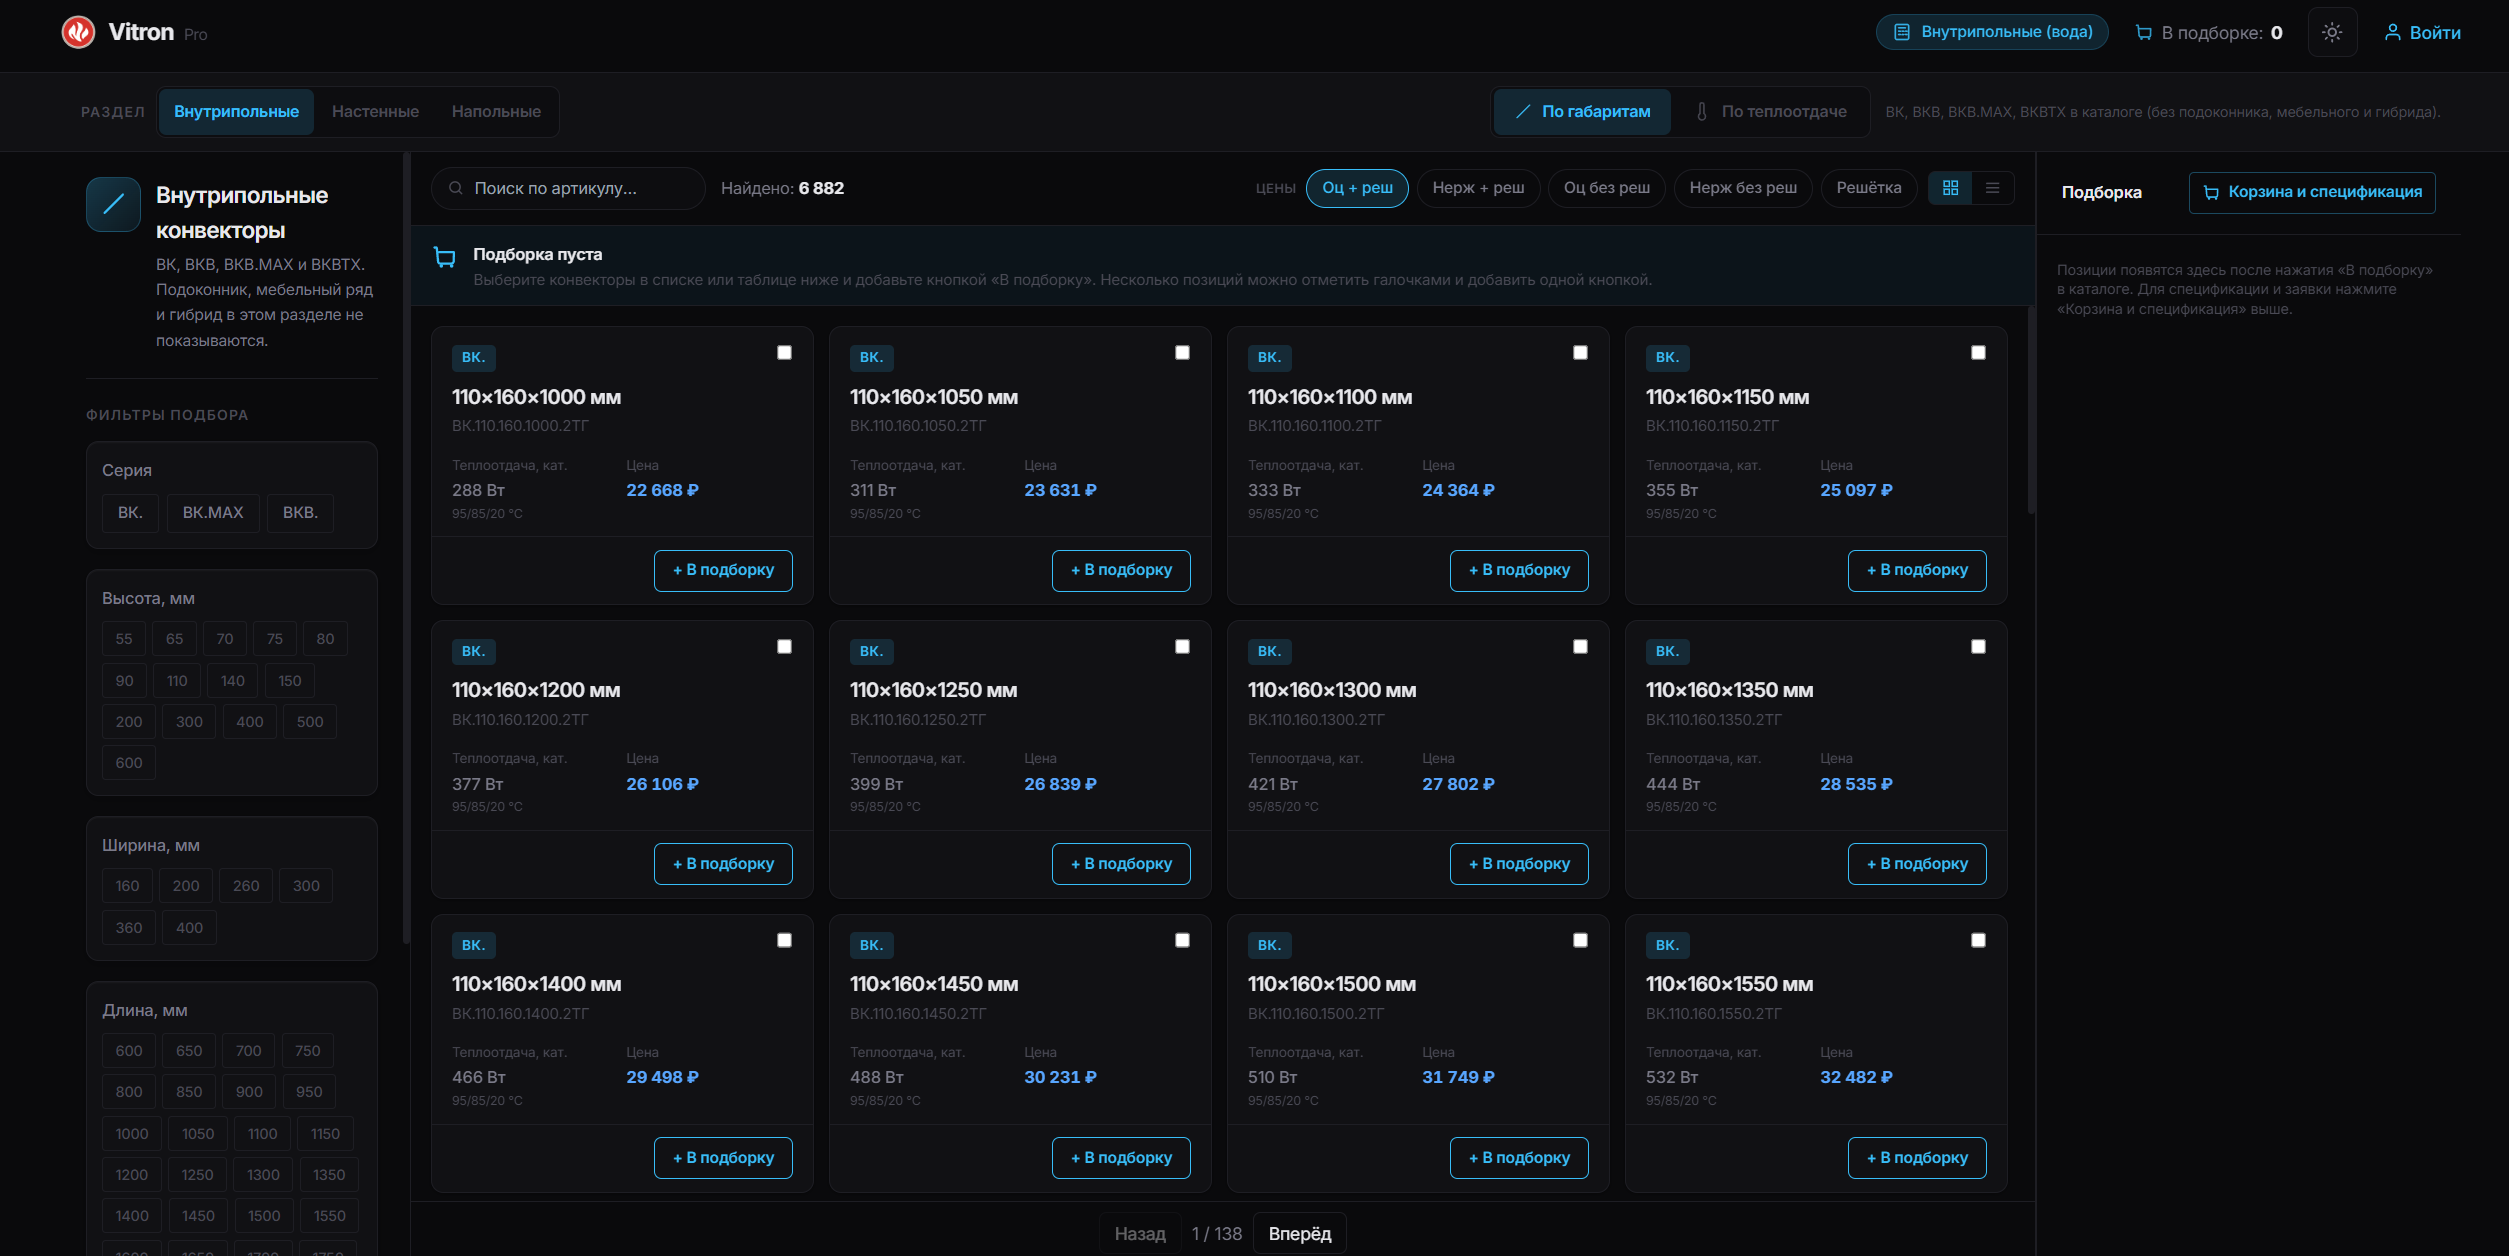Check the 110×160×1550 мм card checkbox

click(x=1978, y=941)
